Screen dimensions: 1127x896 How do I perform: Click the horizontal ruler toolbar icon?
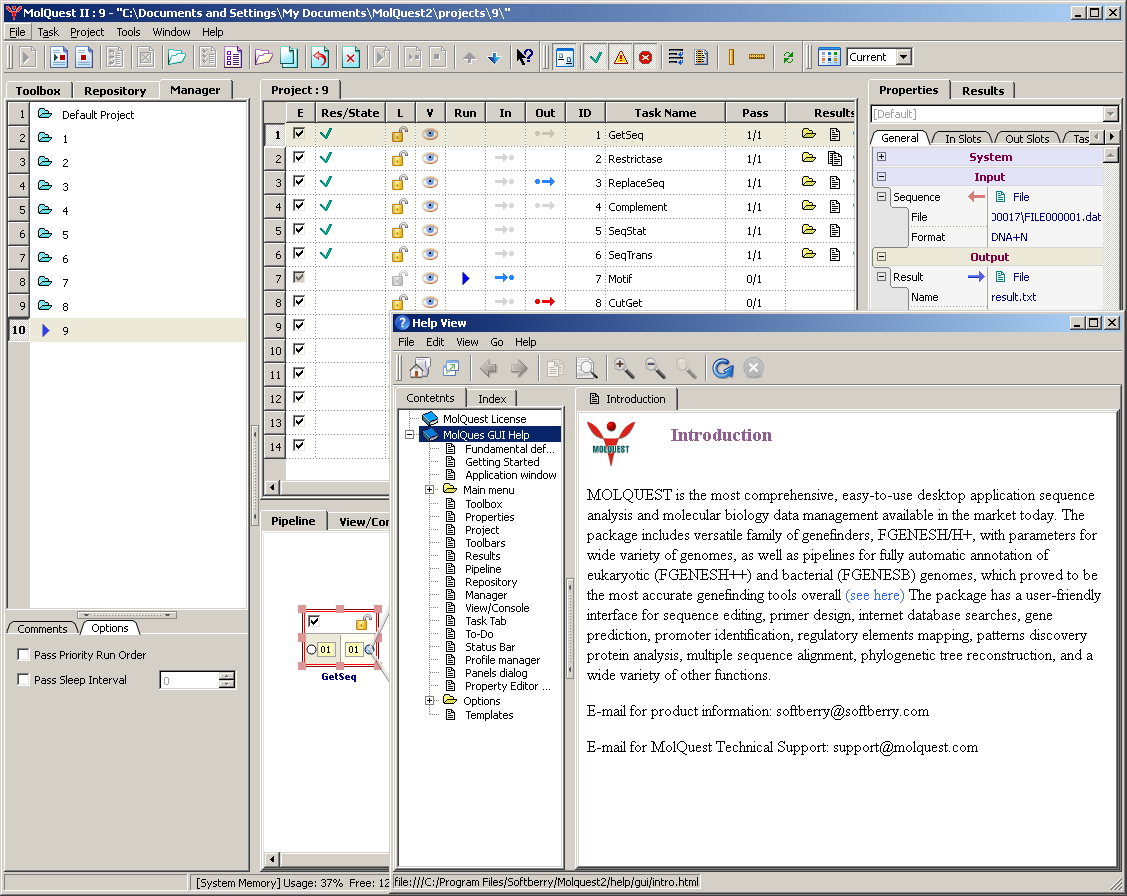(757, 57)
